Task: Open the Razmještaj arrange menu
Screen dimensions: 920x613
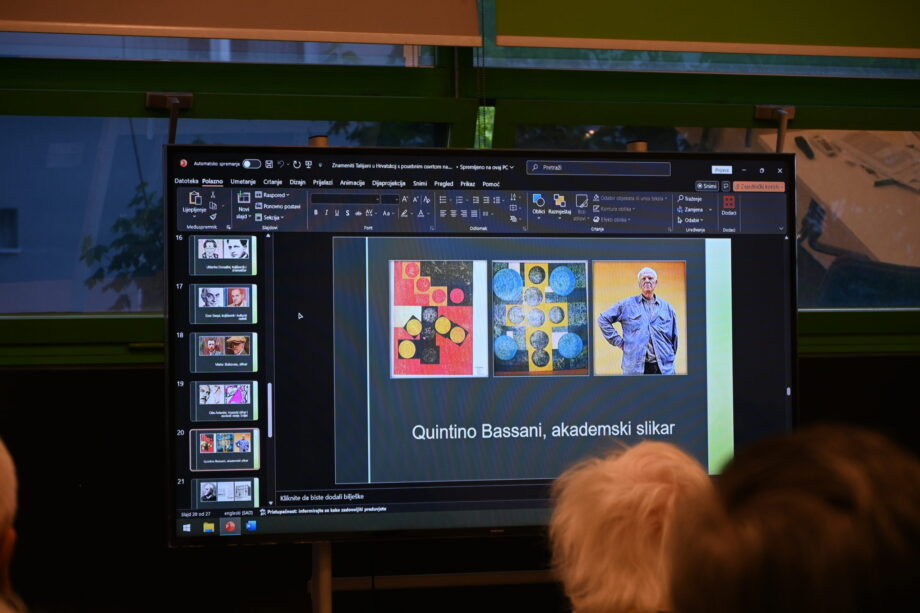Action: (x=560, y=206)
